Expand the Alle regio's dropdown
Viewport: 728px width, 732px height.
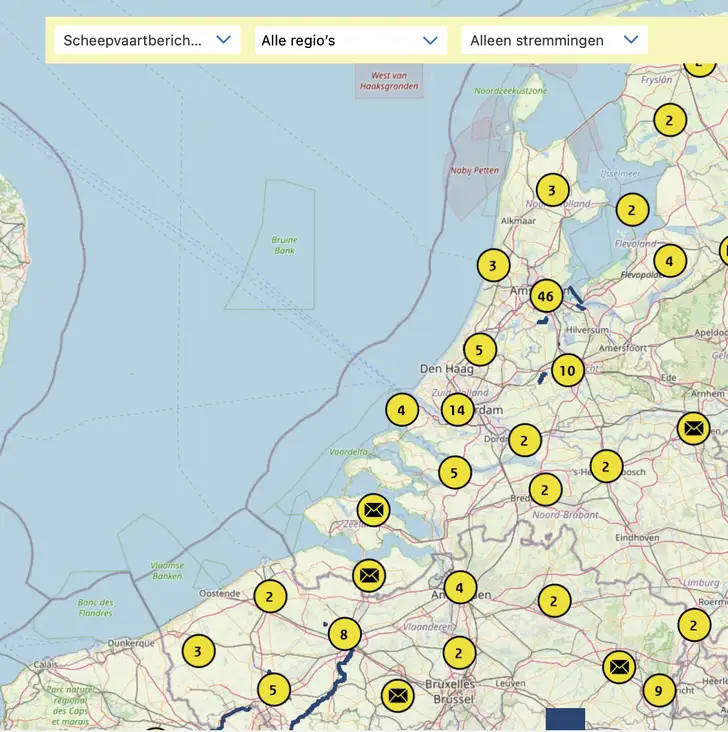[x=349, y=40]
